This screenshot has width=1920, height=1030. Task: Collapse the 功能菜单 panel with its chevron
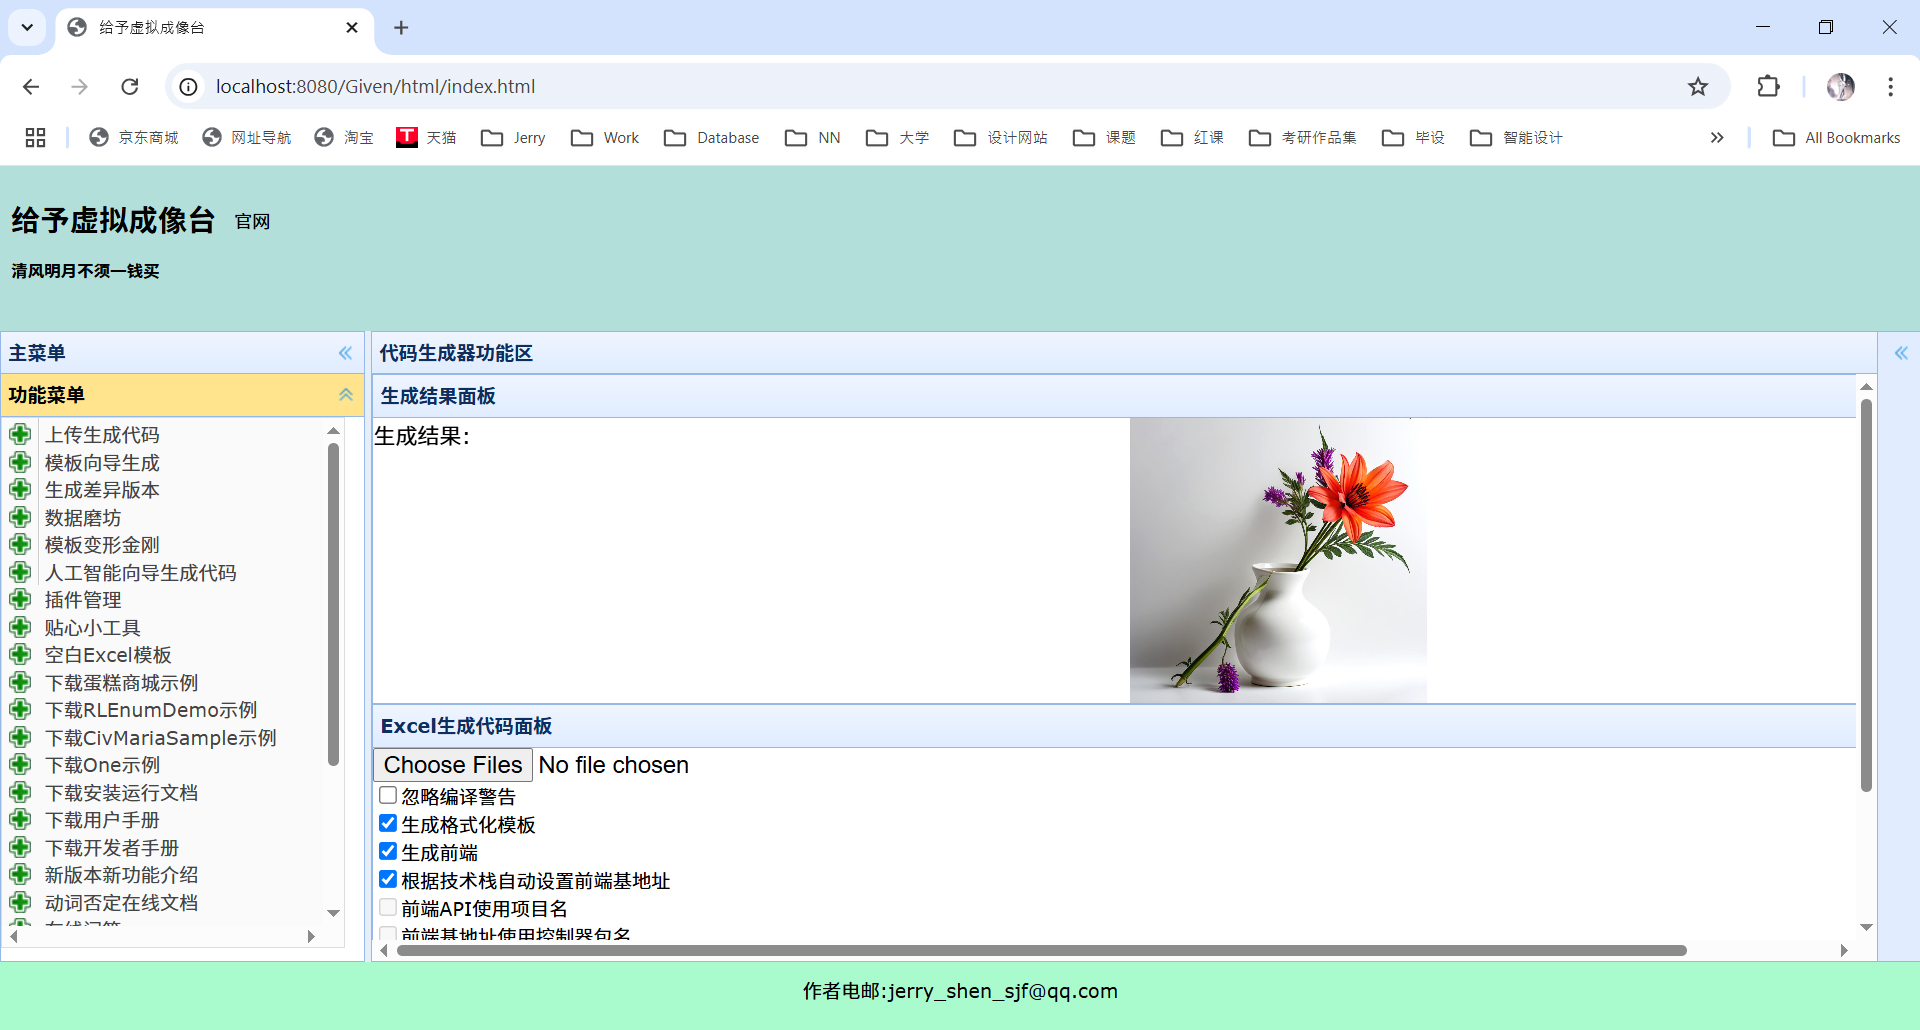coord(345,395)
